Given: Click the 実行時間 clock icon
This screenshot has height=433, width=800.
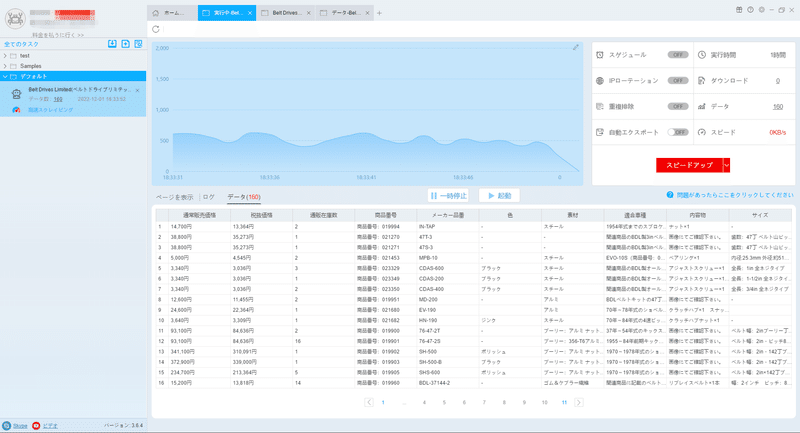Looking at the screenshot, I should tap(702, 55).
